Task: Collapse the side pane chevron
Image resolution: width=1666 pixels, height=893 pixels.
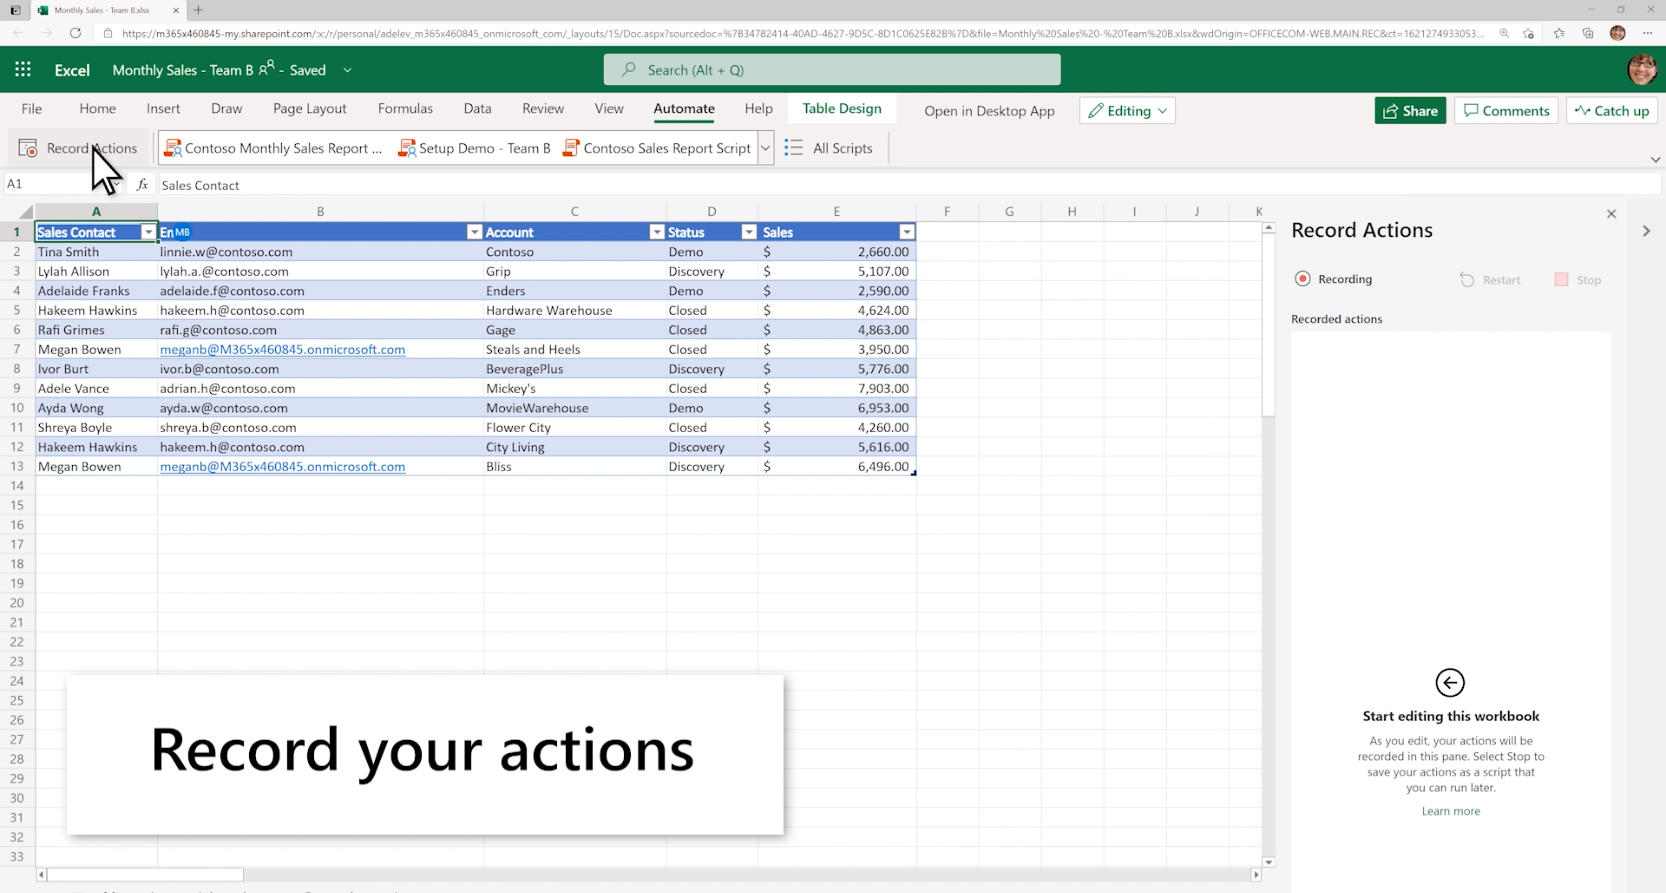Action: pyautogui.click(x=1646, y=231)
